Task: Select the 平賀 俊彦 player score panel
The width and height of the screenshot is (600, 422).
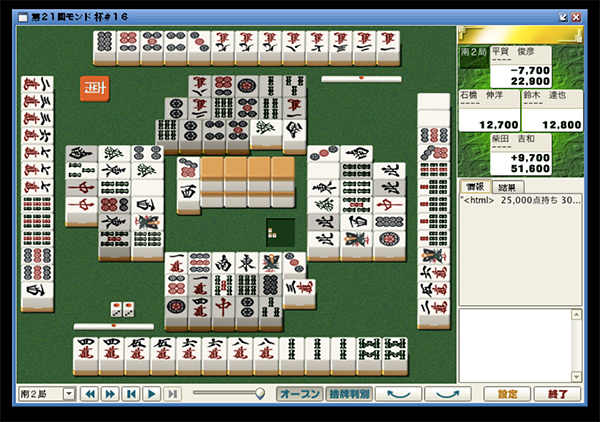Action: pyautogui.click(x=521, y=67)
